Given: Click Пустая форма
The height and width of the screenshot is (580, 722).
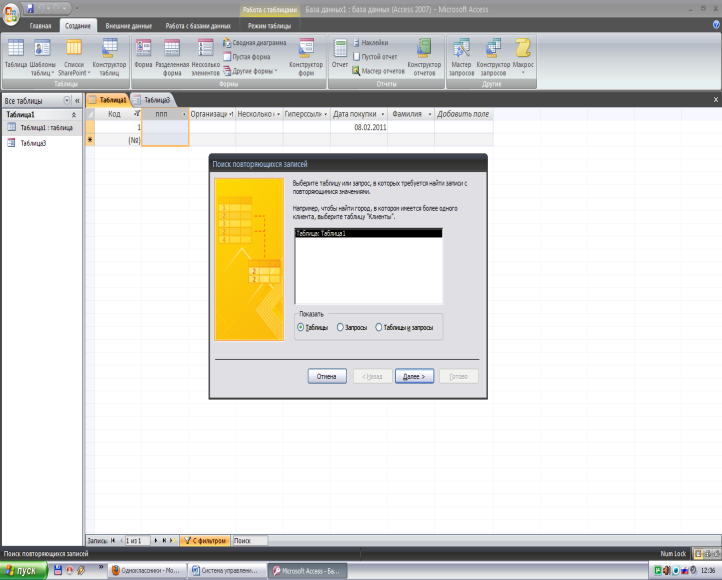Looking at the screenshot, I should point(247,57).
